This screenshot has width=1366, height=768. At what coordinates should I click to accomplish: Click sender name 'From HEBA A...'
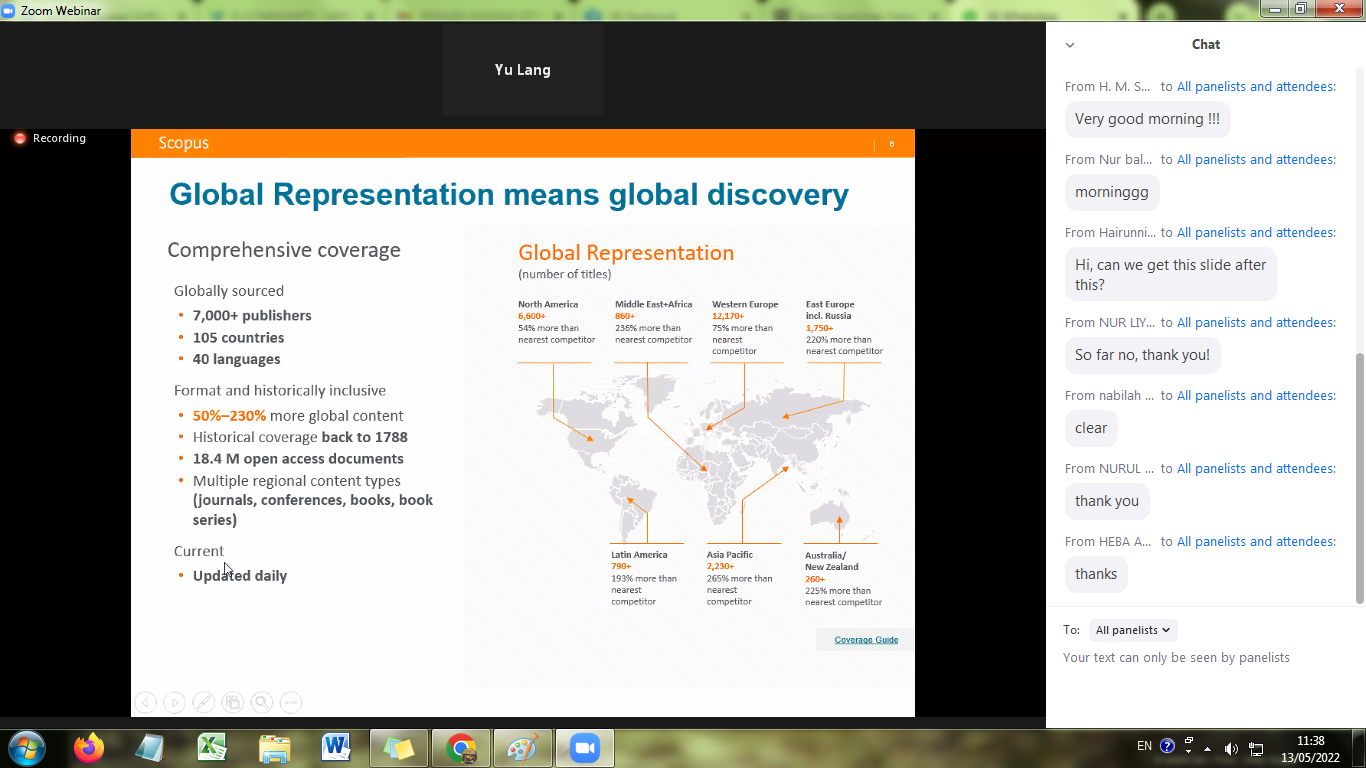[1110, 542]
